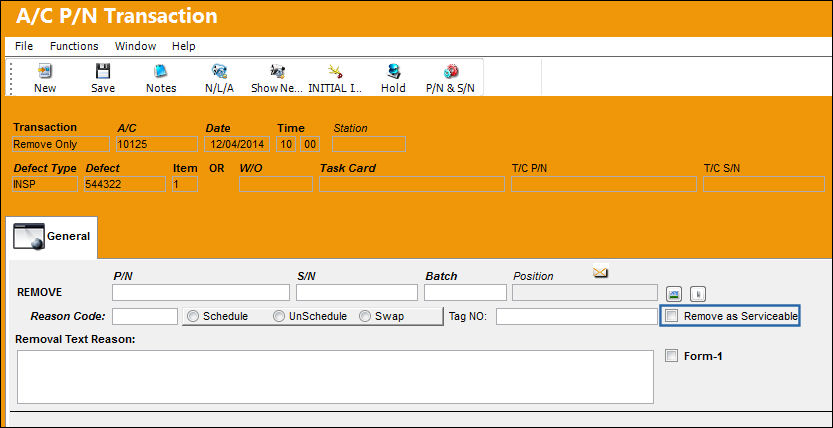
Task: Select the UnSchedule radio button
Action: pyautogui.click(x=278, y=316)
